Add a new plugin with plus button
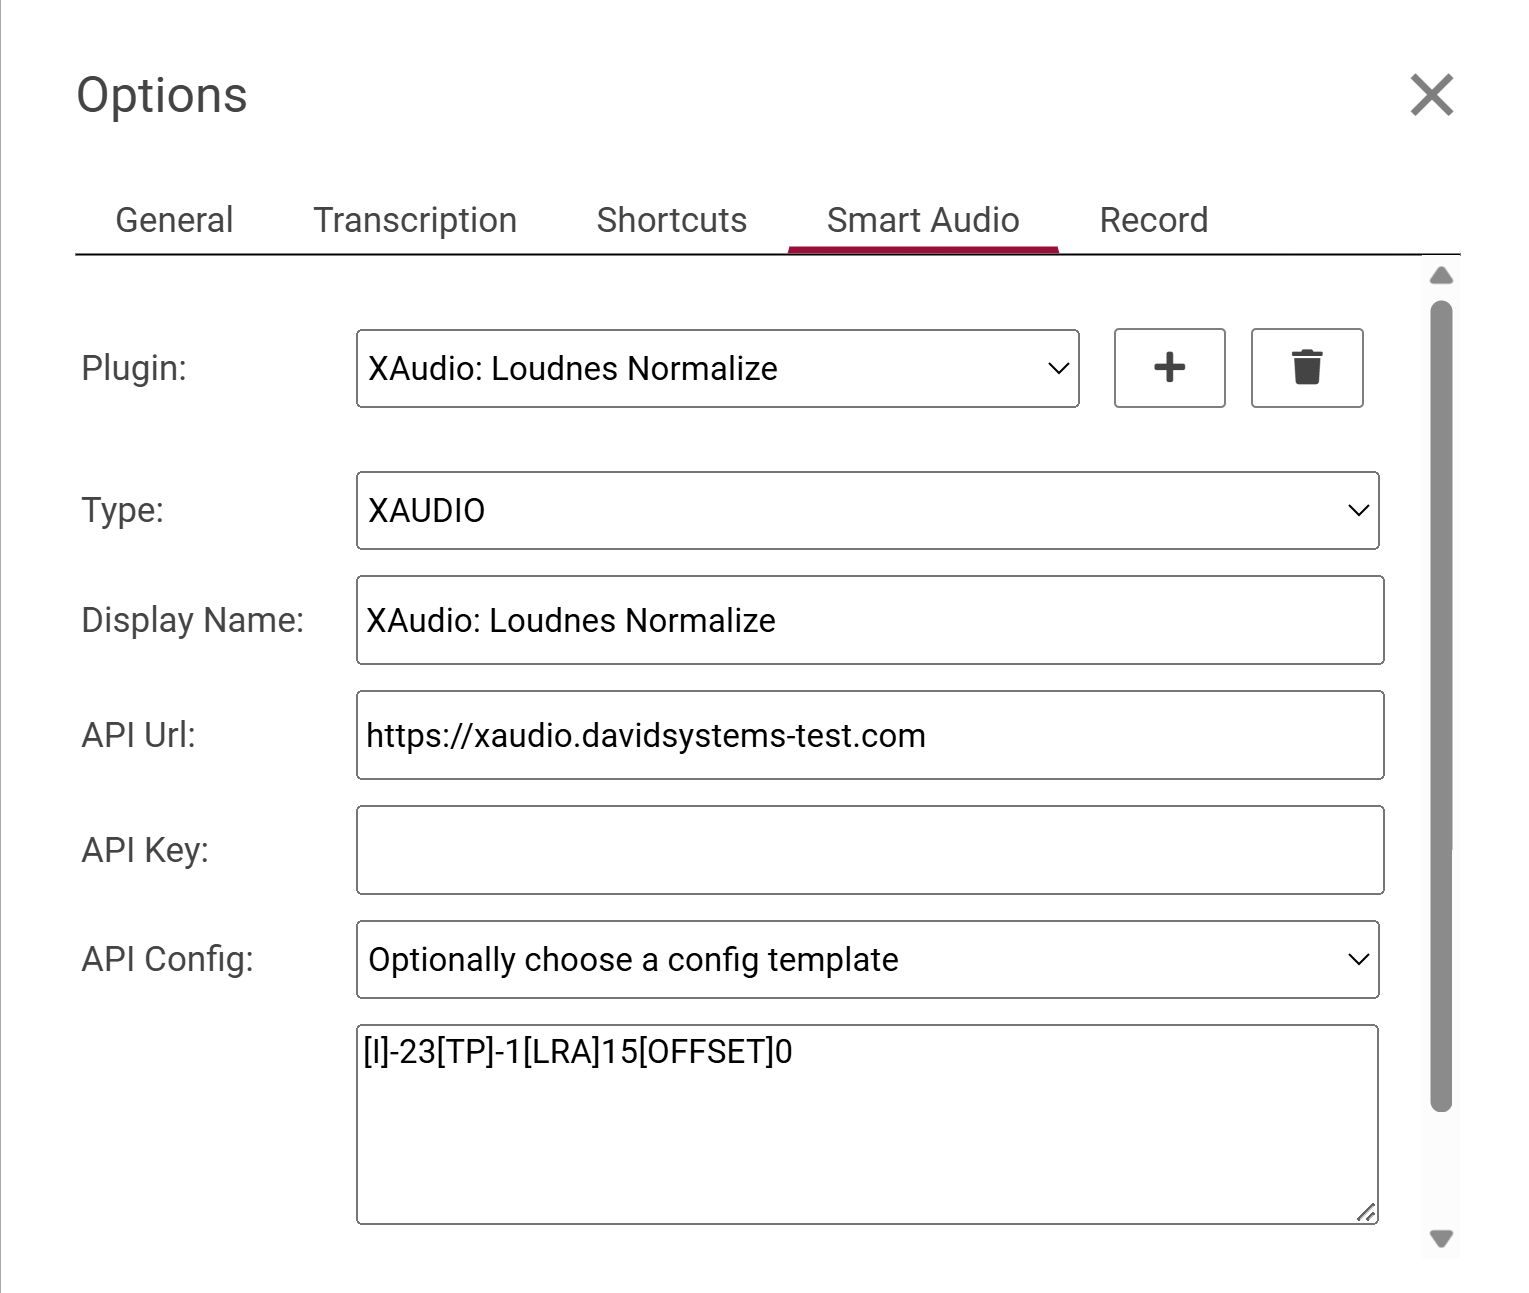The image size is (1529, 1293). tap(1169, 368)
